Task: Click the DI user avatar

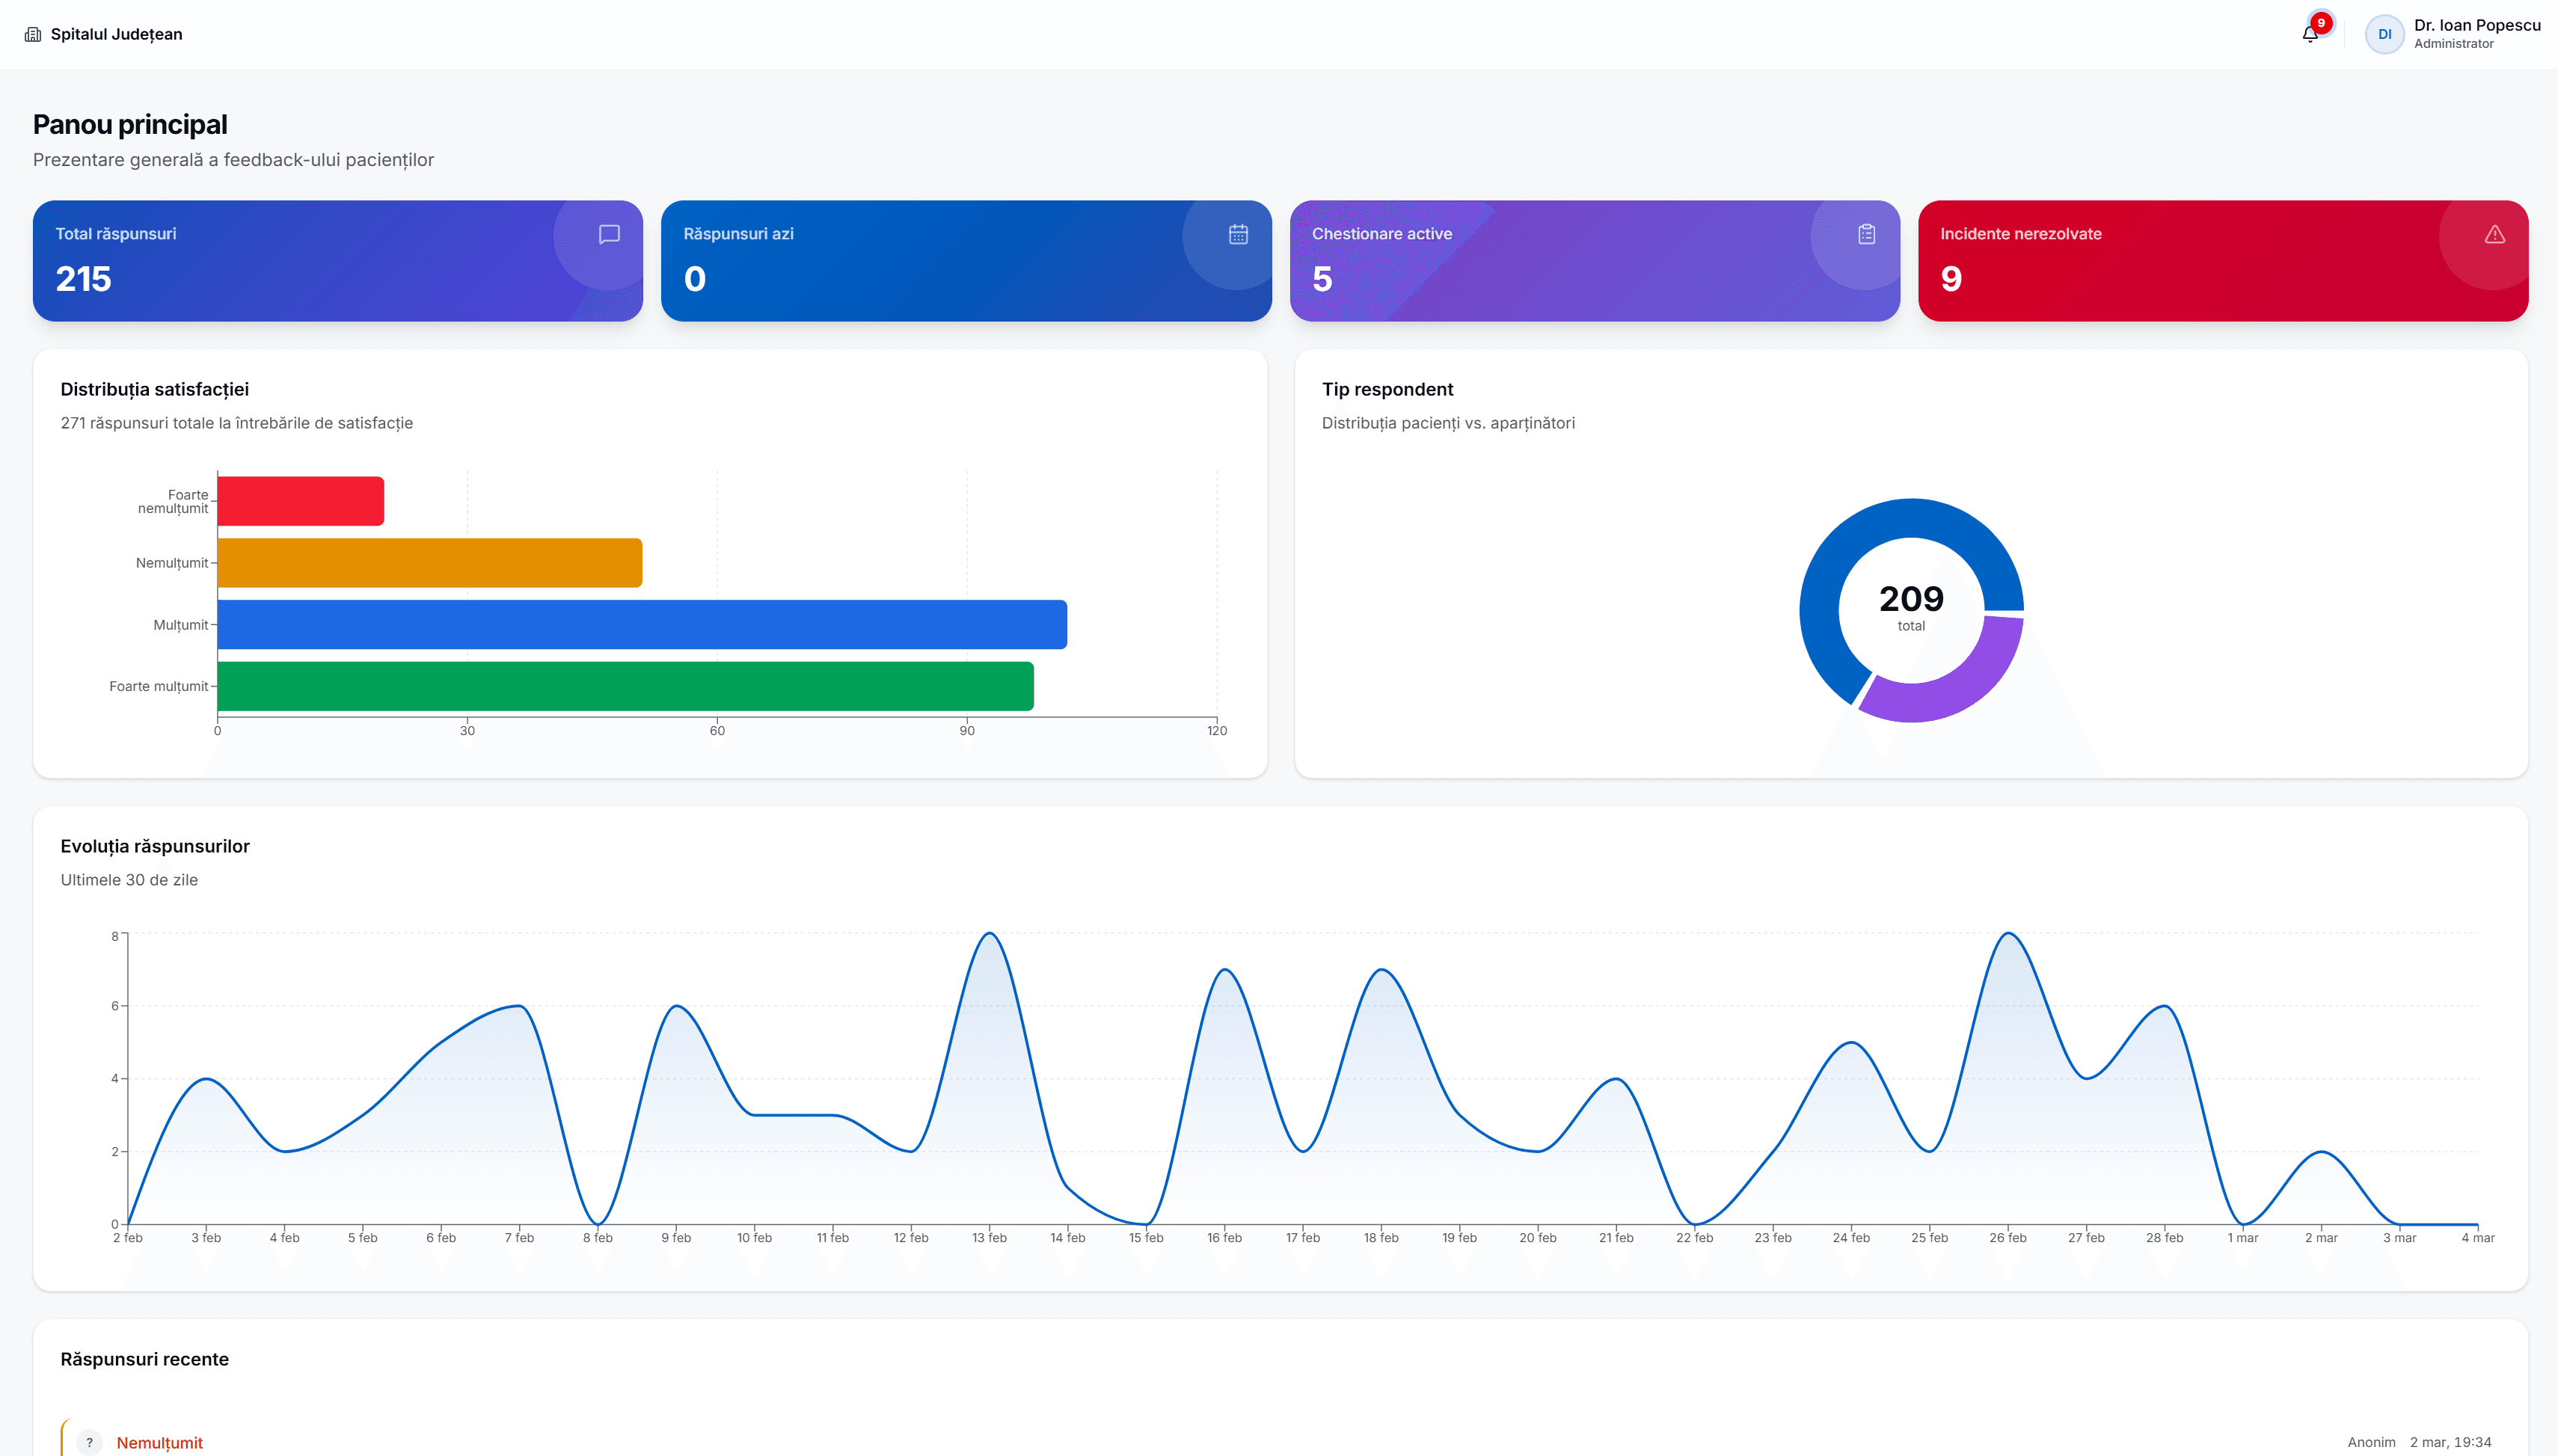Action: coord(2384,34)
